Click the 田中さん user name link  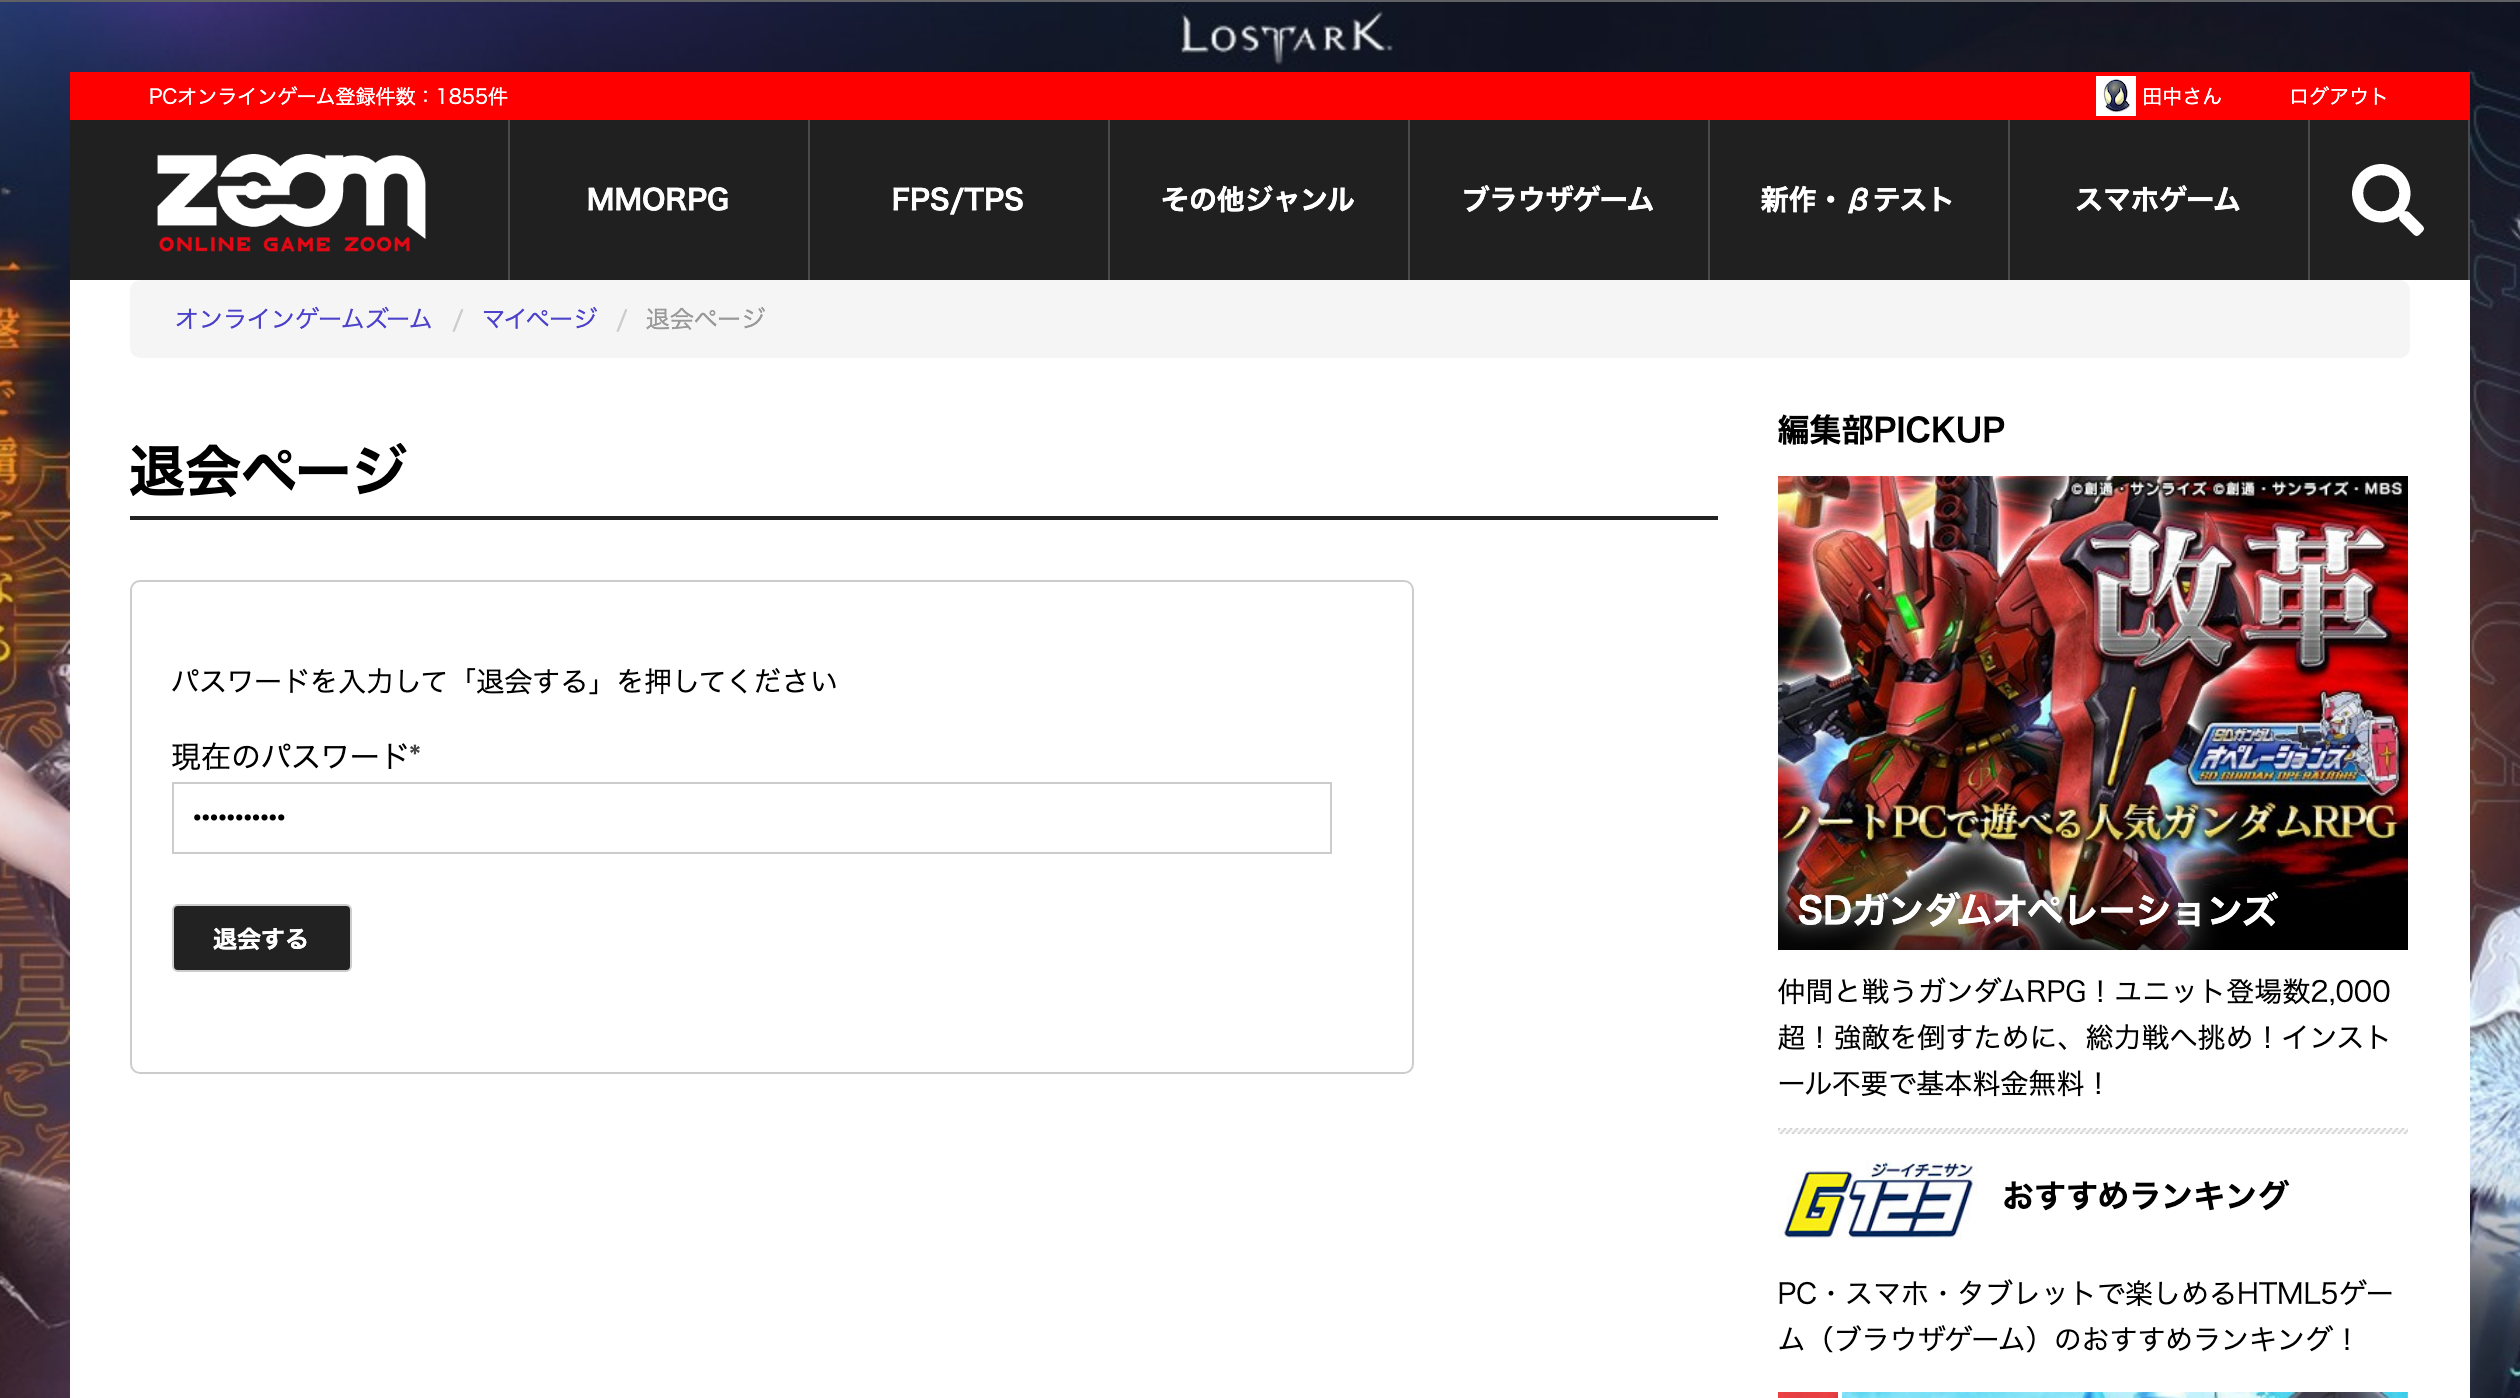pos(2182,96)
